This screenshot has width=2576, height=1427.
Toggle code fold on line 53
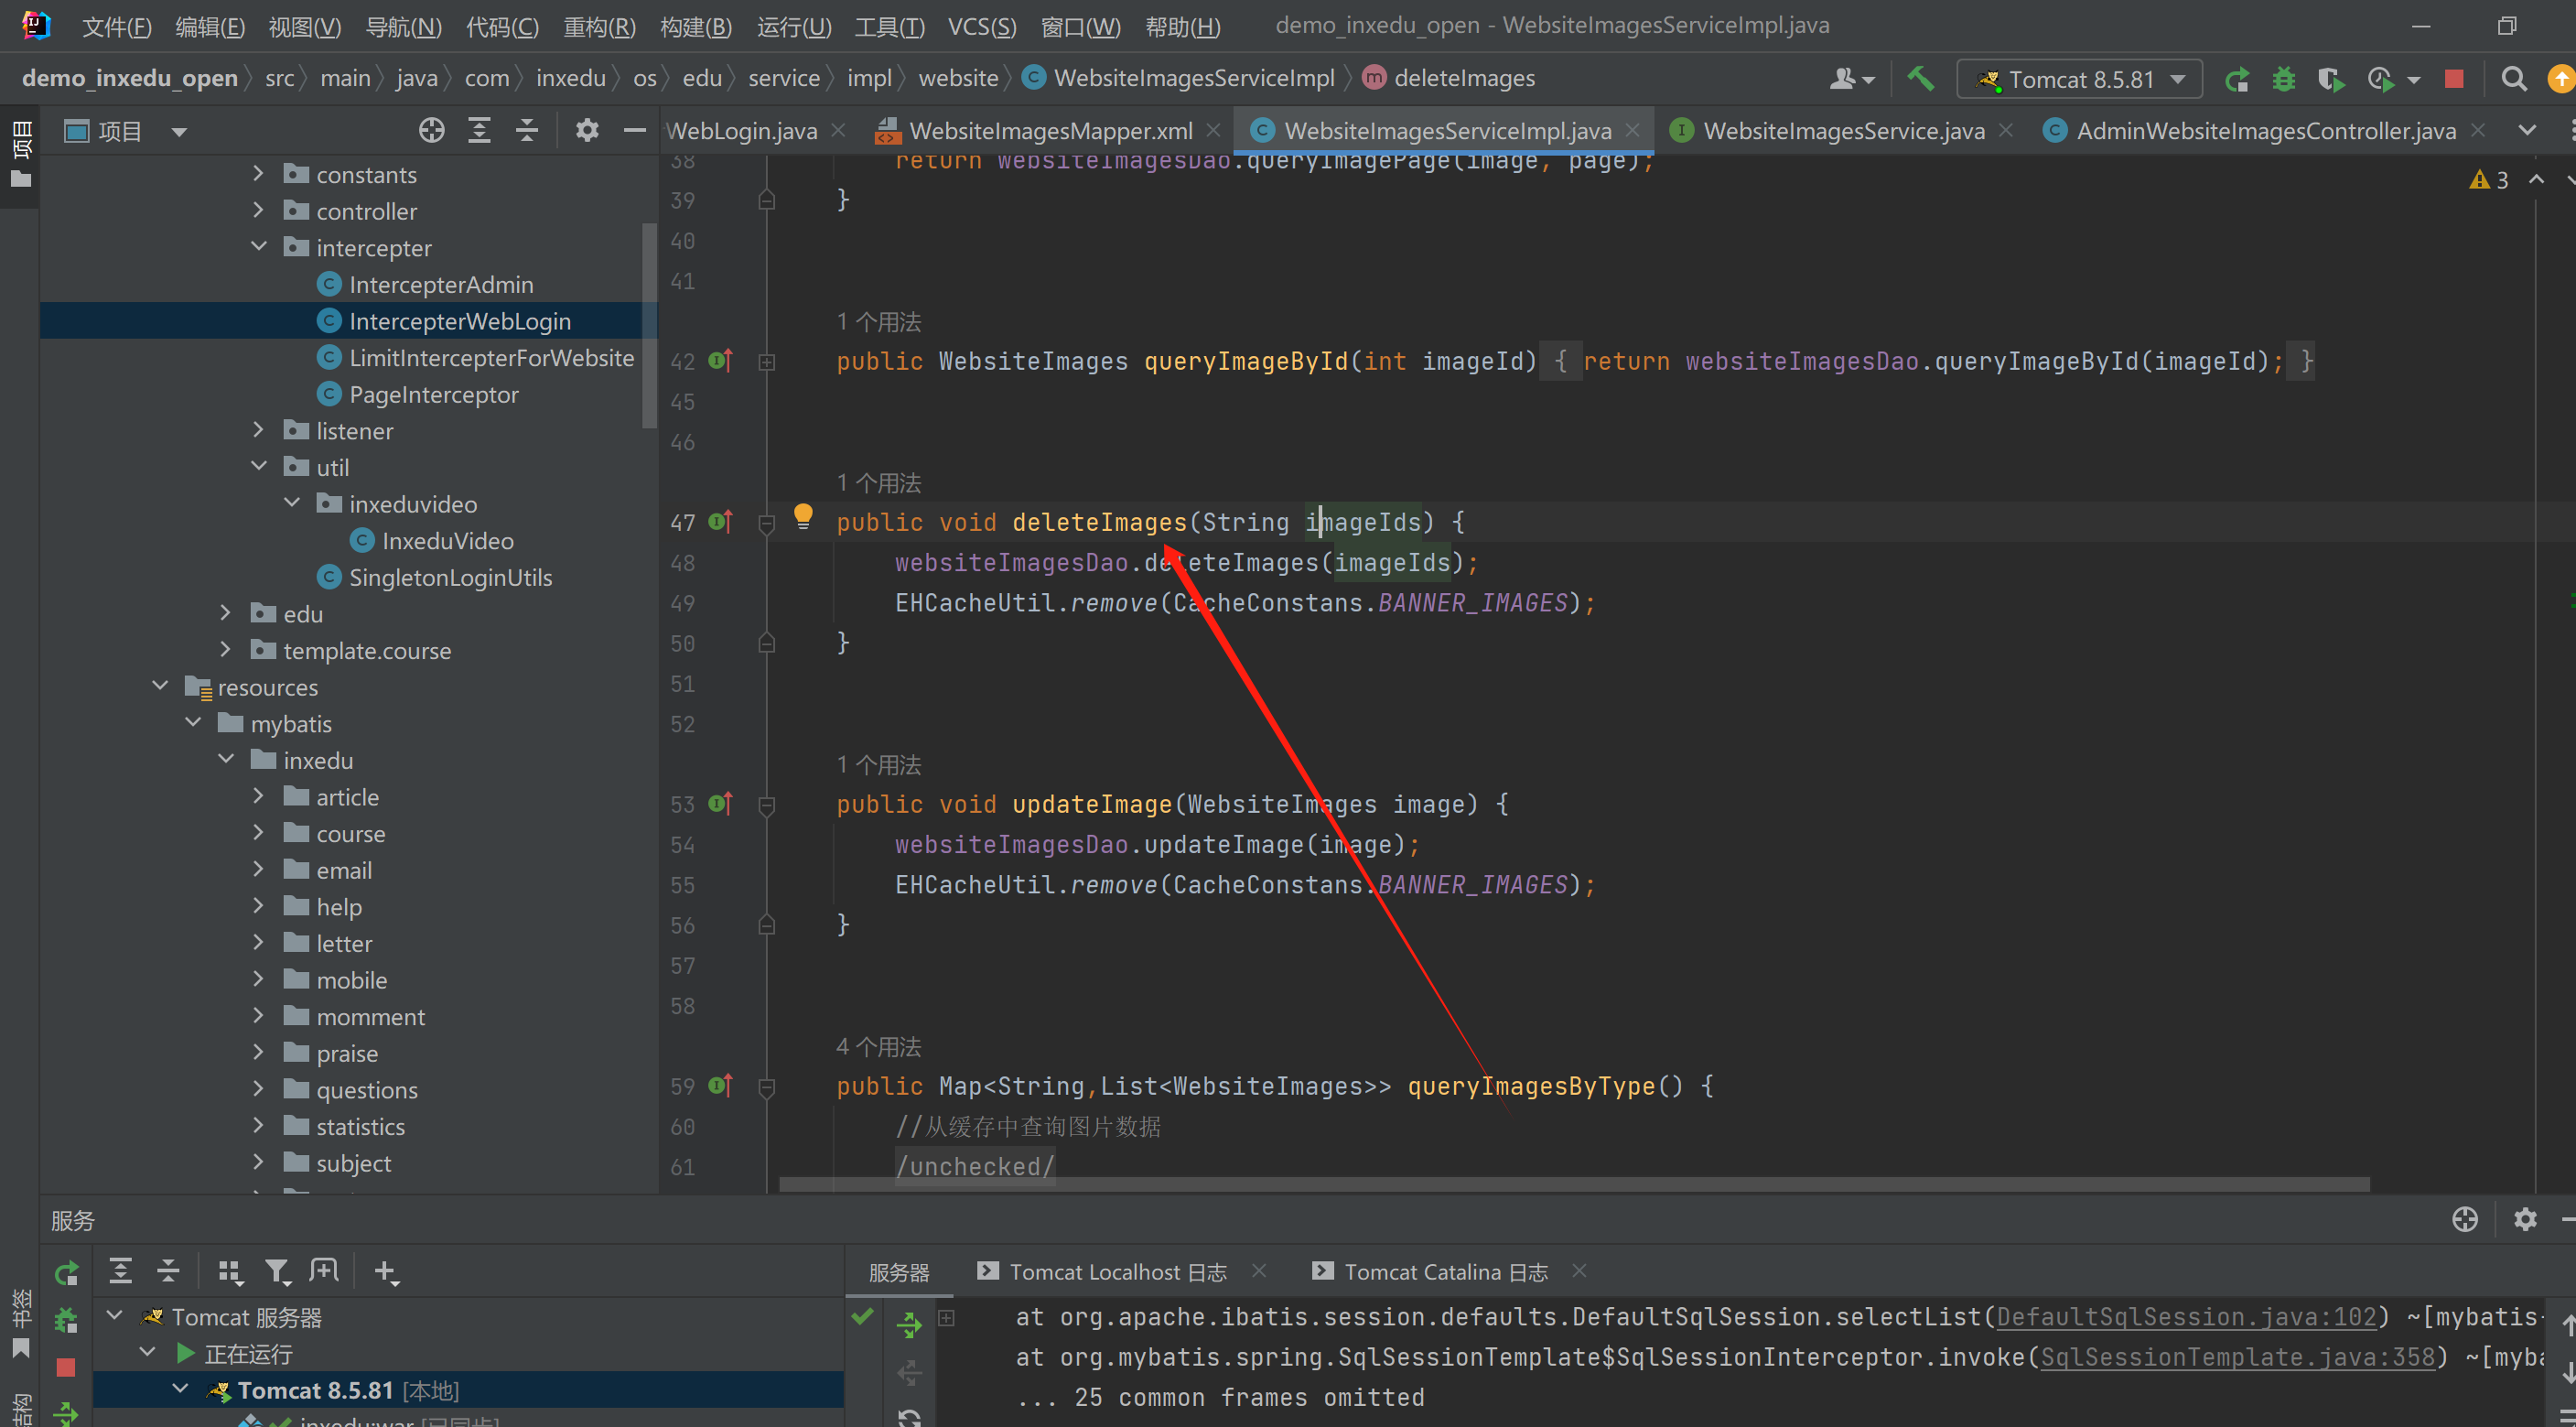(767, 805)
